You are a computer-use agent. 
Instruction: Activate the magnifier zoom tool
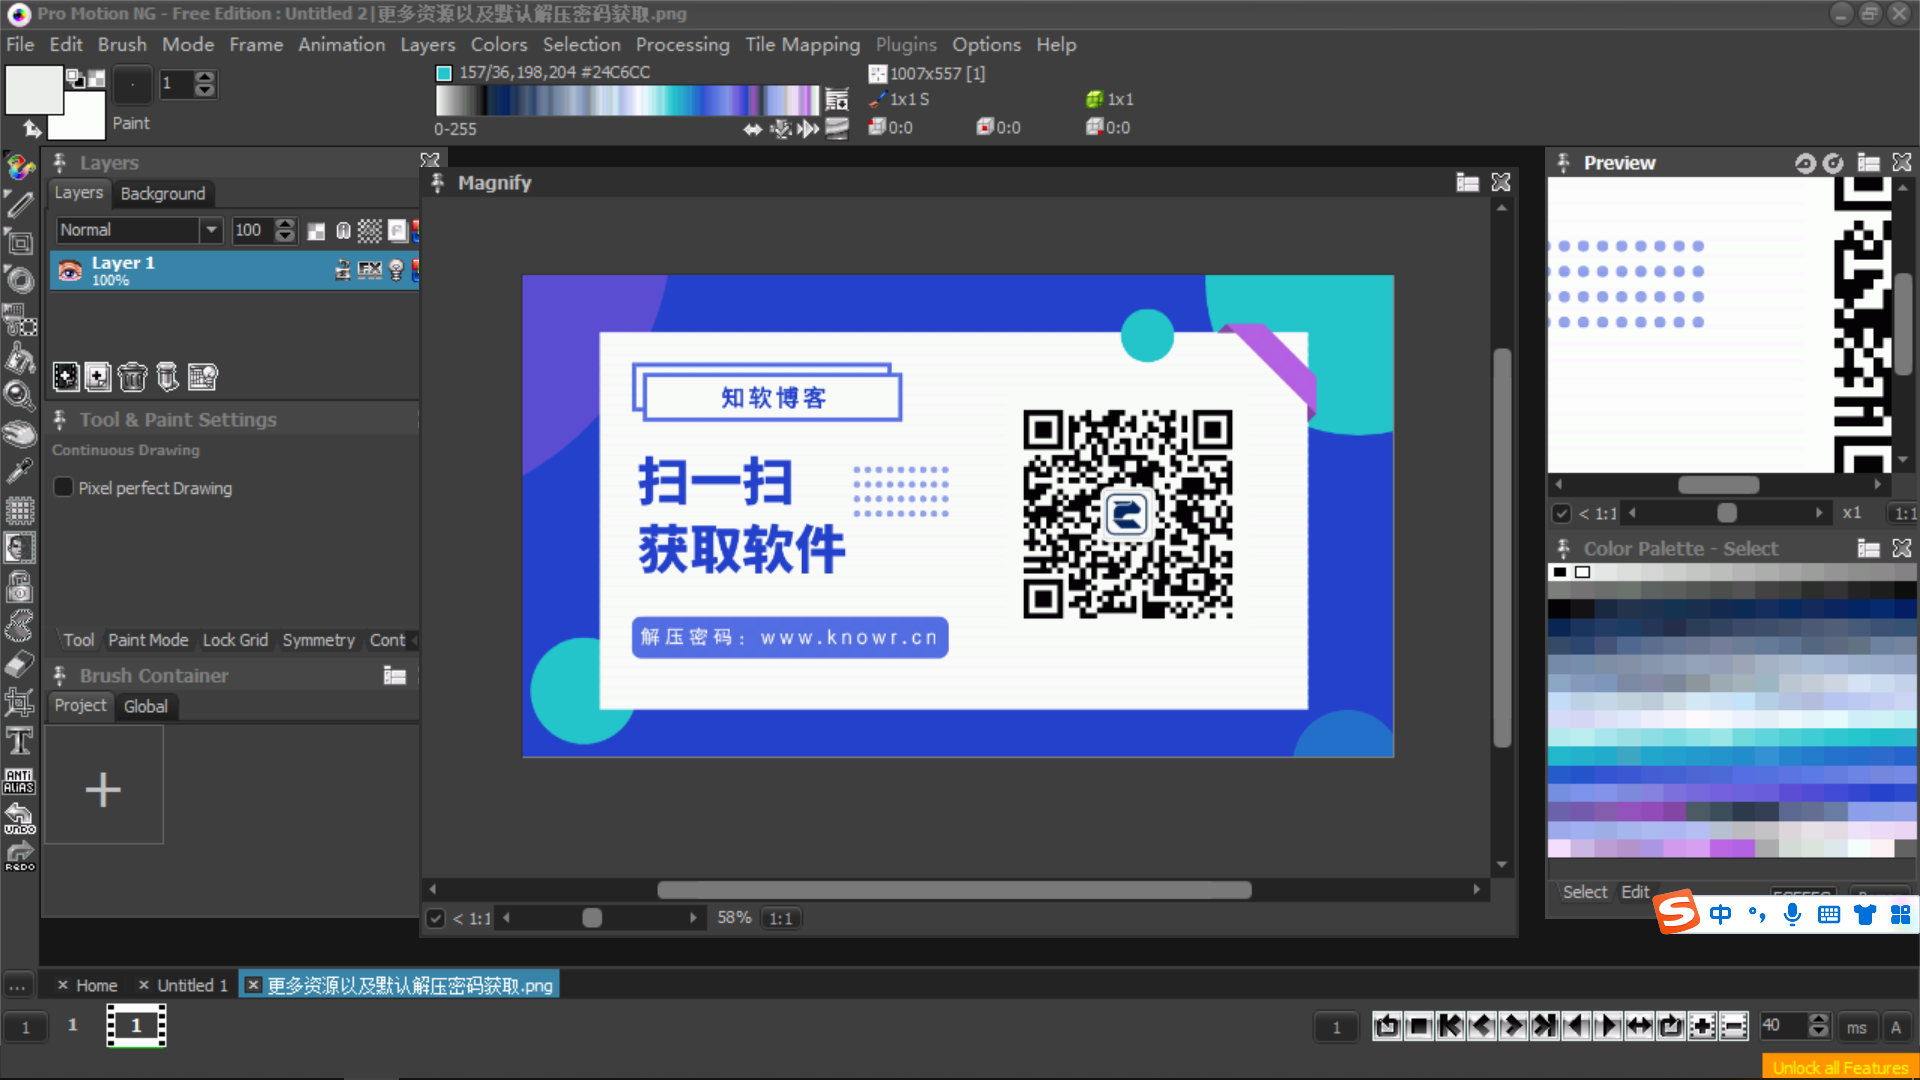pyautogui.click(x=19, y=395)
